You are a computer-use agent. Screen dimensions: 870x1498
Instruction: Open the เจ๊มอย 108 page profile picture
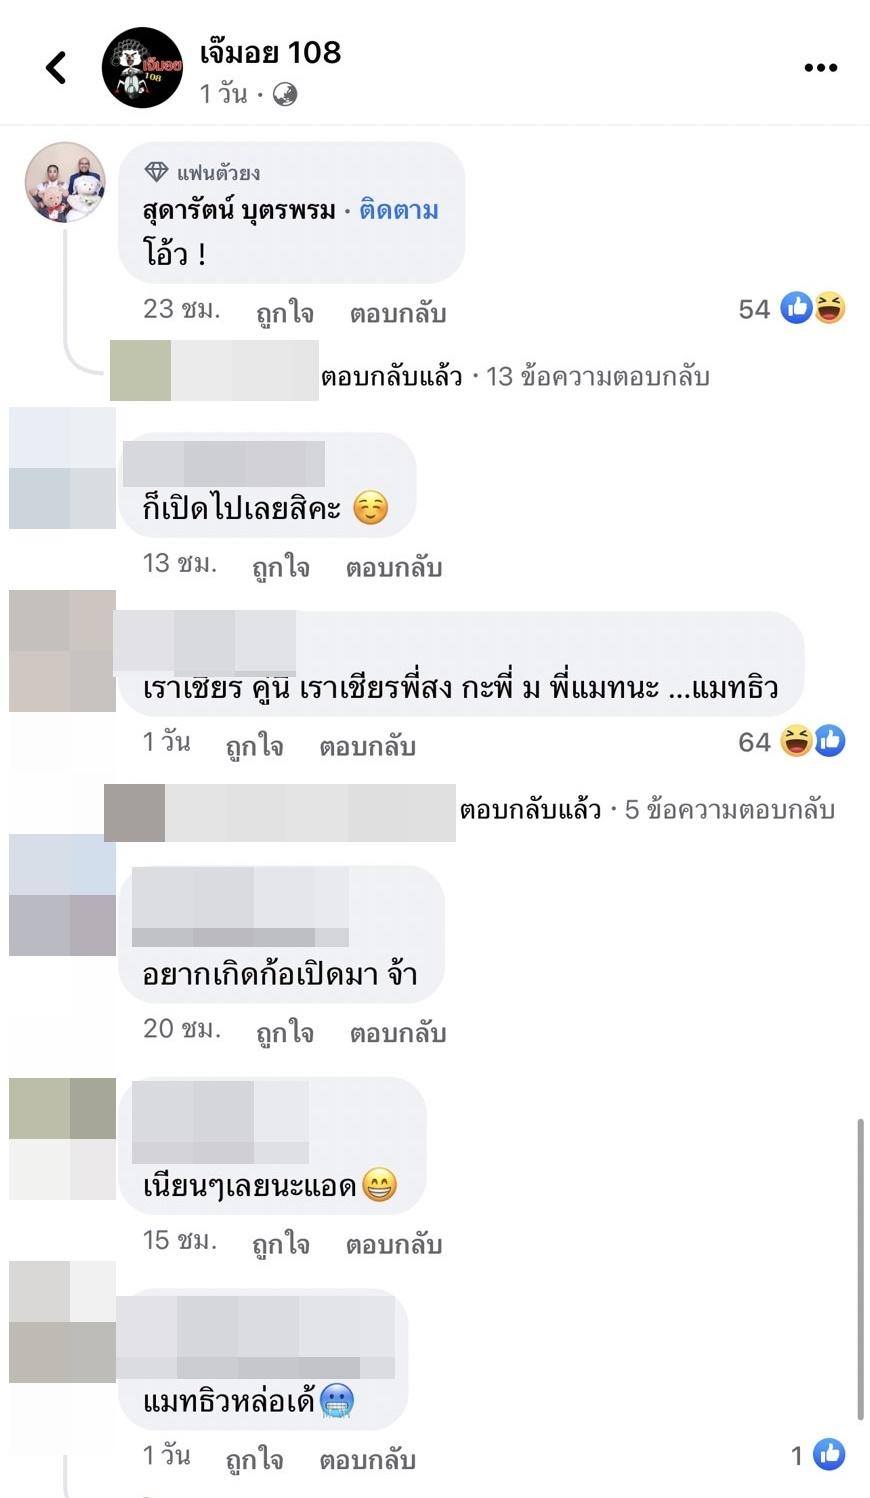[143, 68]
